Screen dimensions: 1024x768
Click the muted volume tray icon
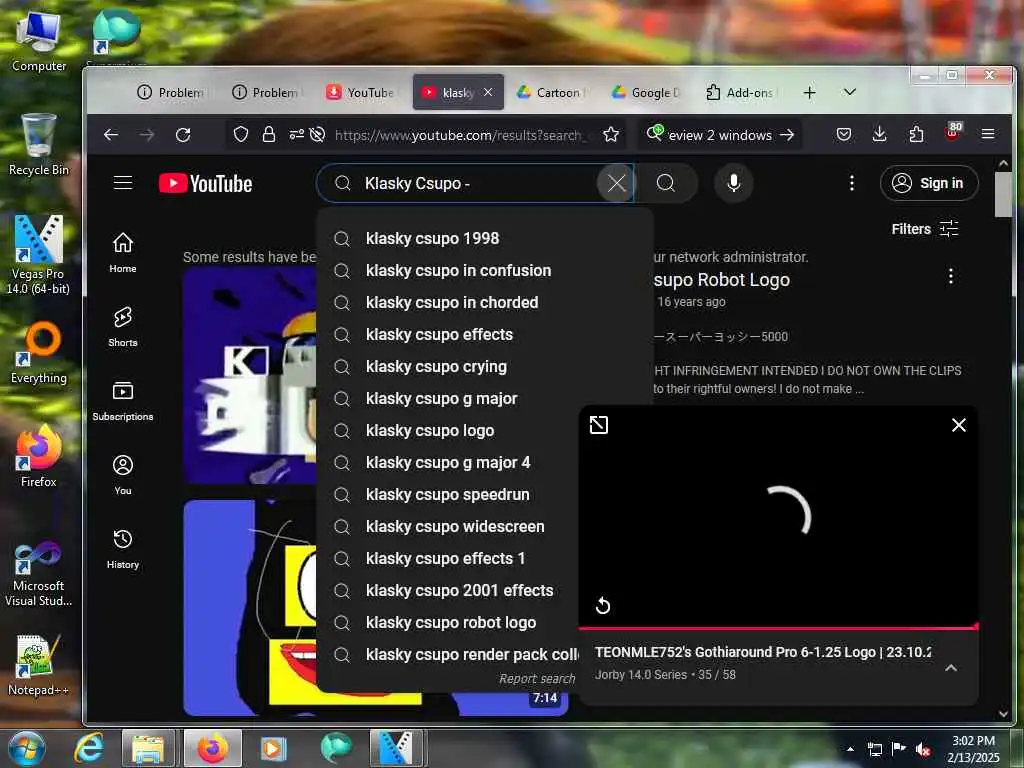tap(923, 749)
